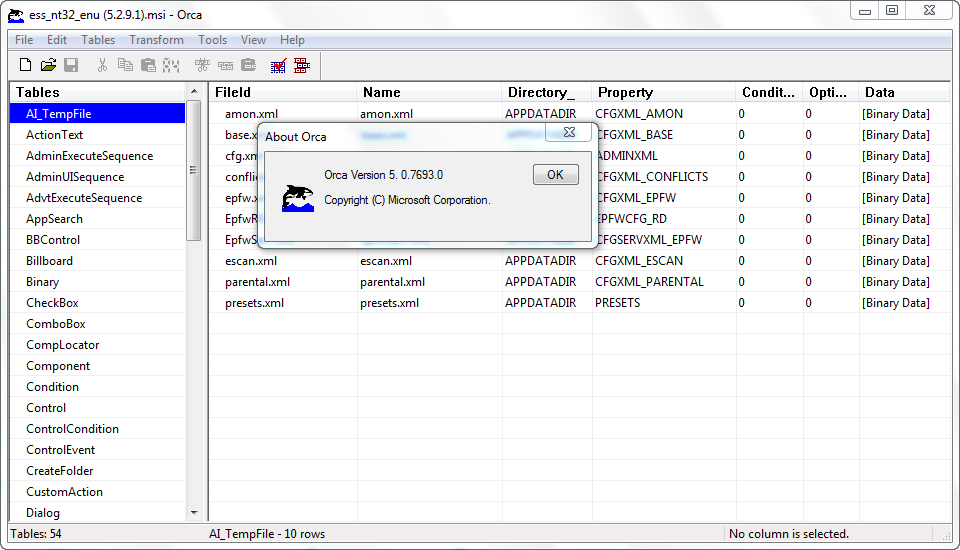Open the Tables menu

tap(98, 40)
